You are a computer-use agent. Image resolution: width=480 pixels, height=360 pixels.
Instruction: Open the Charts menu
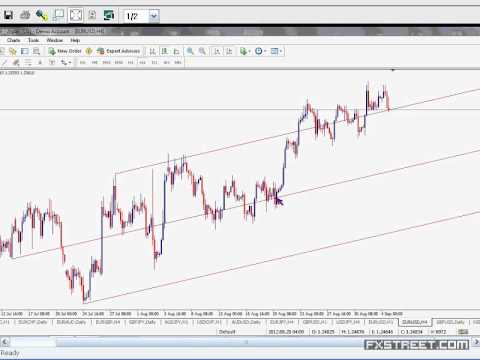[14, 40]
